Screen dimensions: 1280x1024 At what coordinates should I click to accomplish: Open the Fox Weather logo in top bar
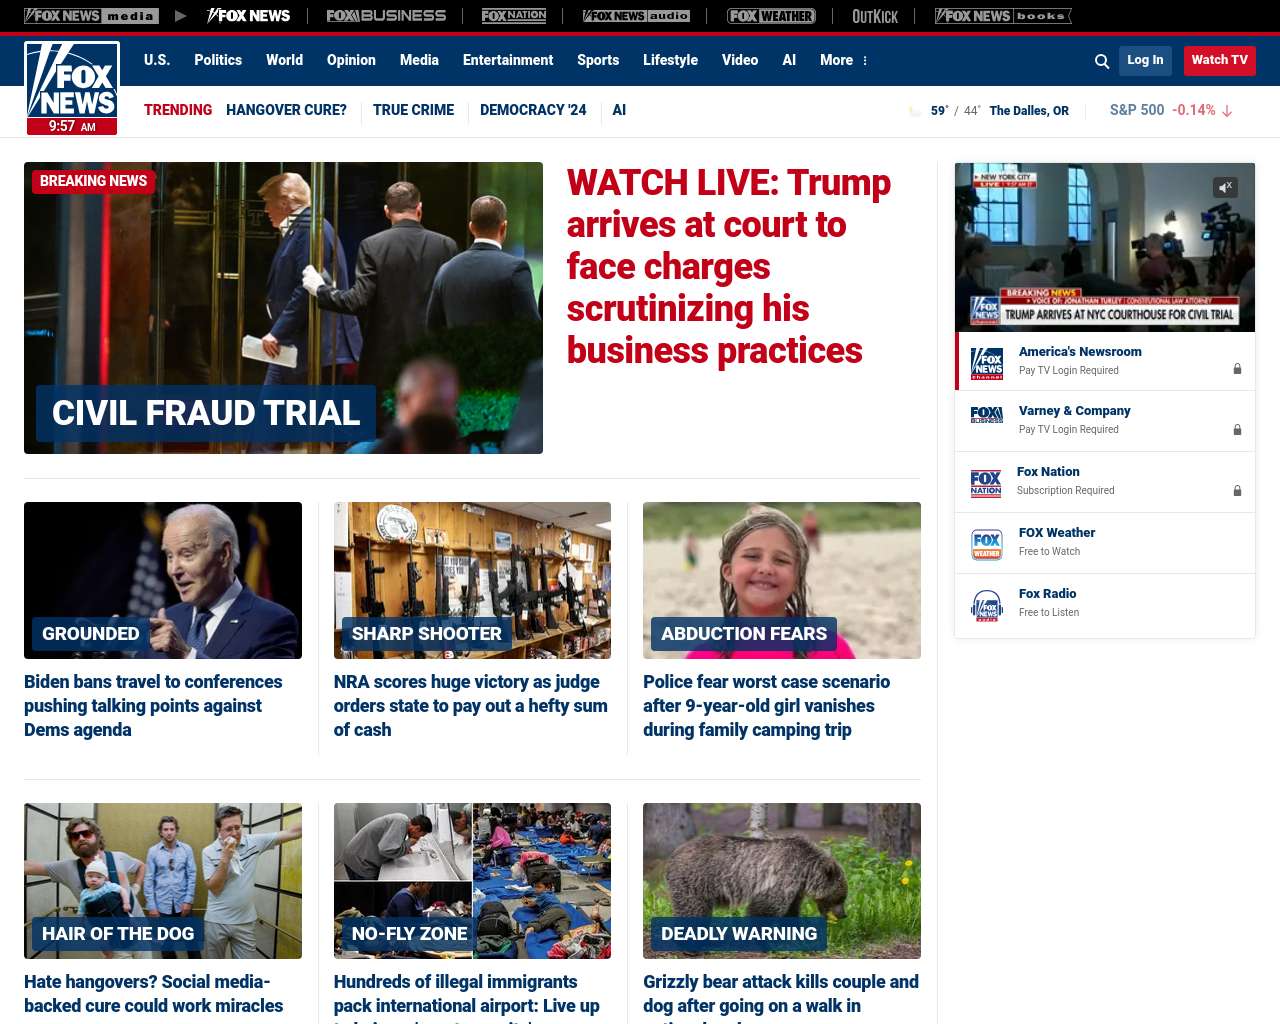click(771, 16)
